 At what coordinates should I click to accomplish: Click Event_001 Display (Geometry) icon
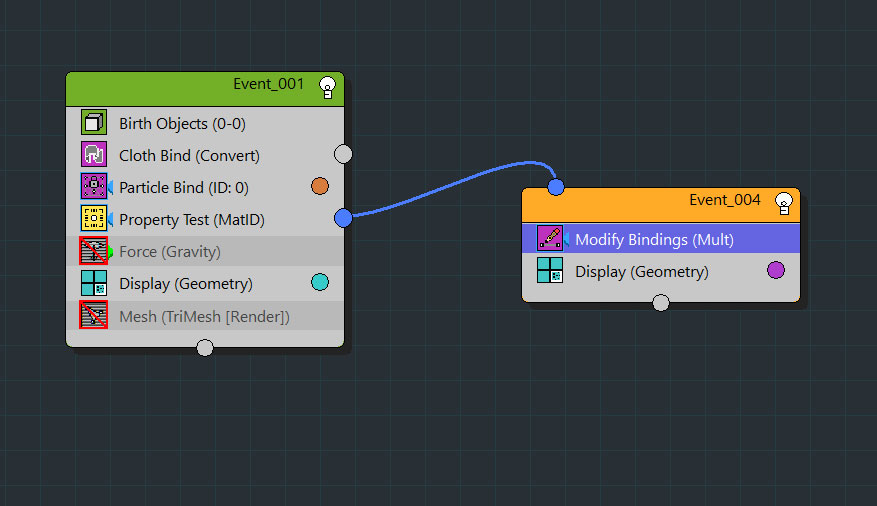93,283
